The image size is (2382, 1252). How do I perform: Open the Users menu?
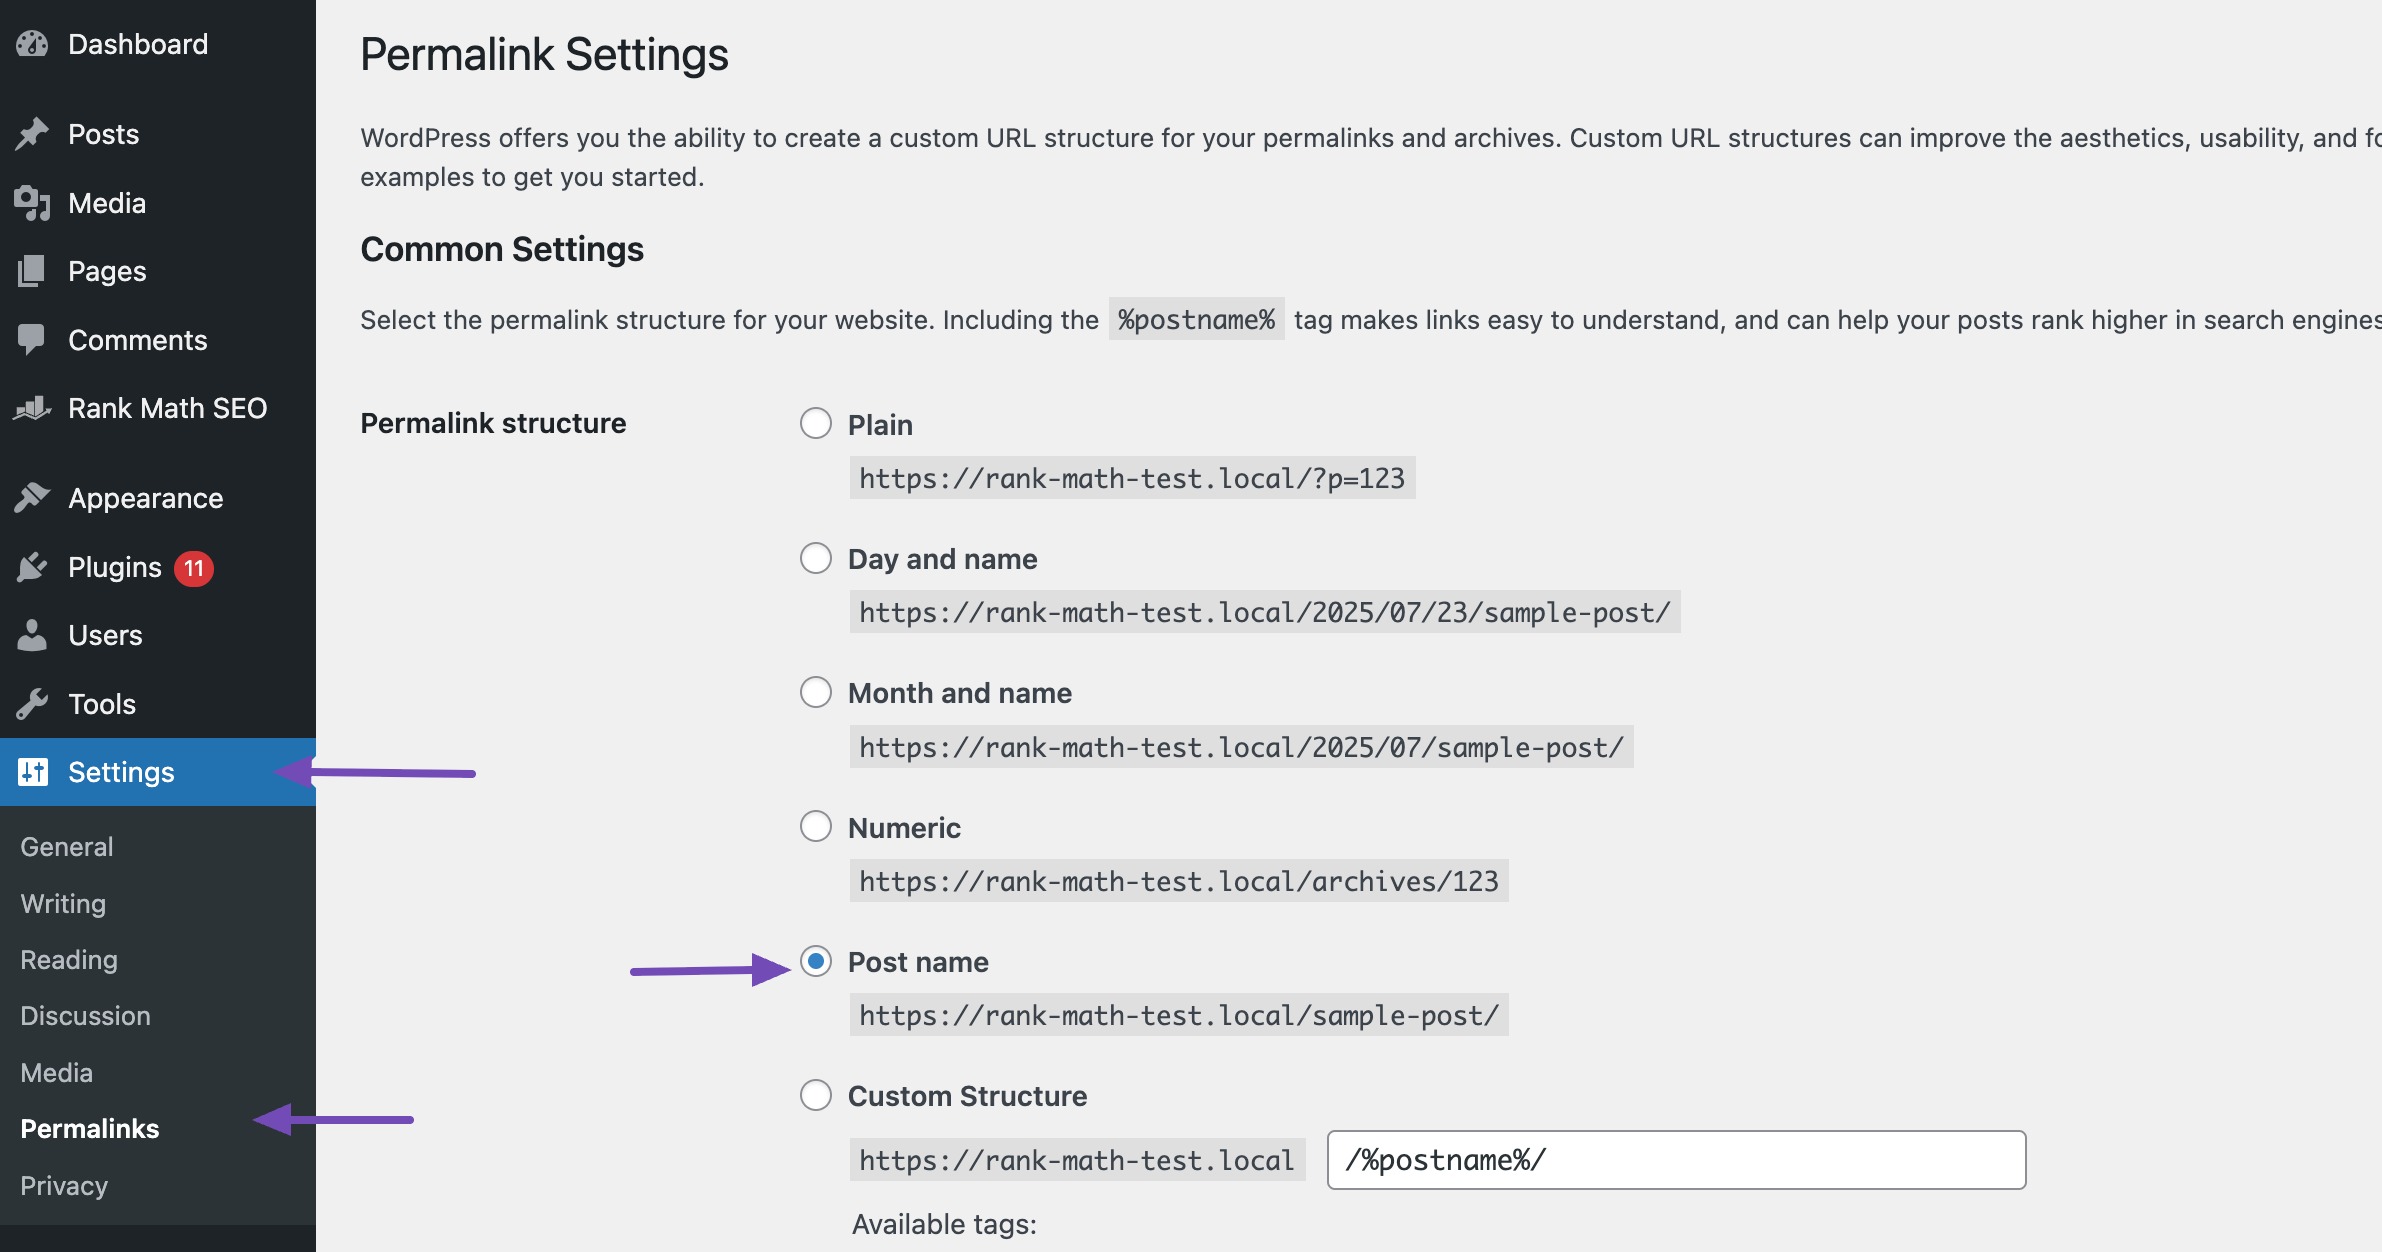pos(158,635)
